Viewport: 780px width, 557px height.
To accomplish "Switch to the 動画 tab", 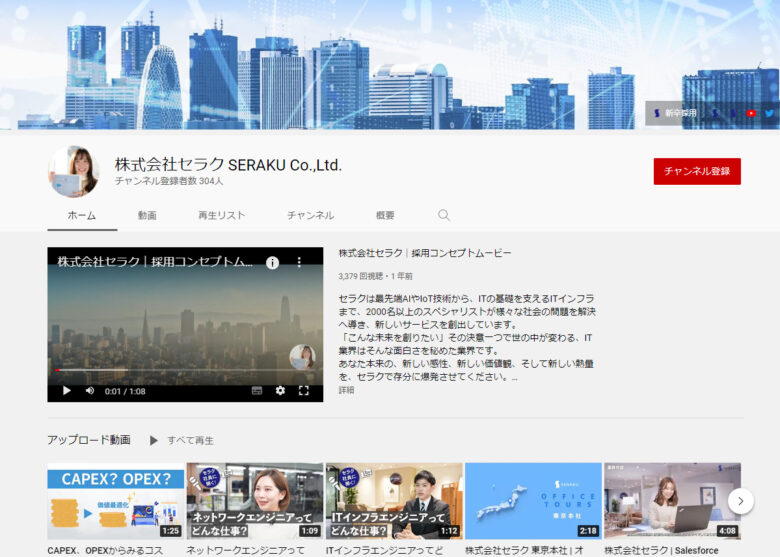I will click(x=147, y=215).
